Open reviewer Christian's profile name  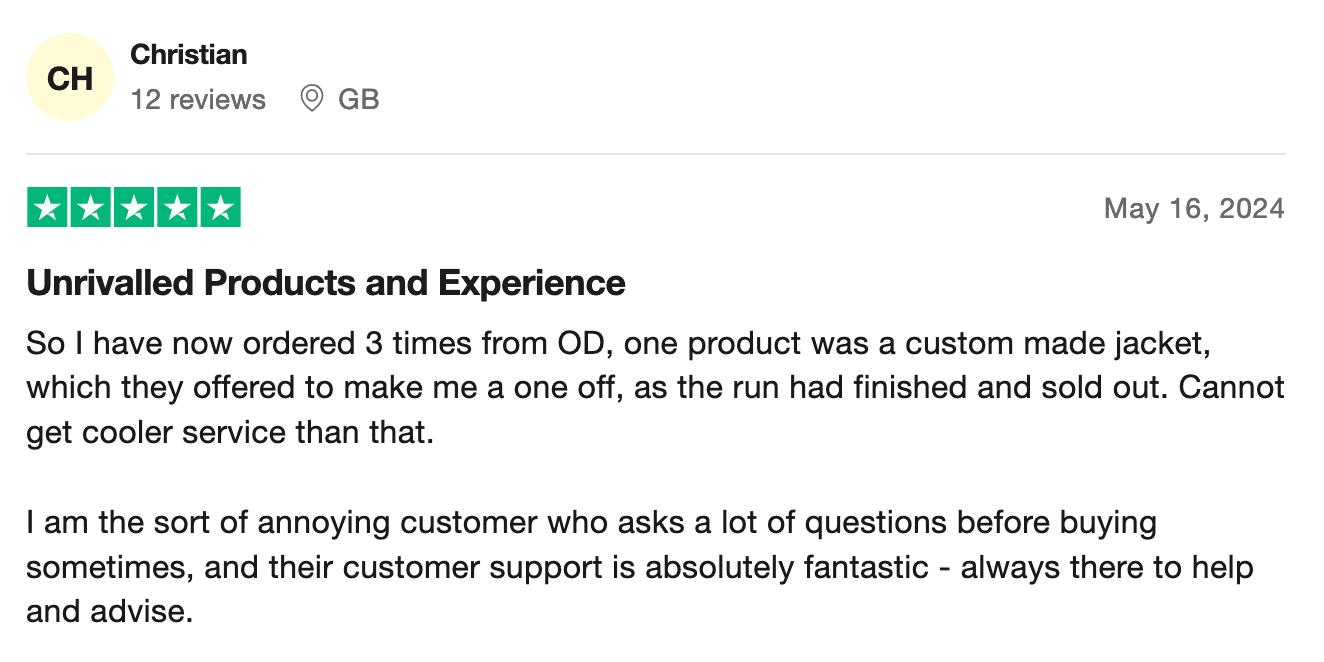(189, 54)
